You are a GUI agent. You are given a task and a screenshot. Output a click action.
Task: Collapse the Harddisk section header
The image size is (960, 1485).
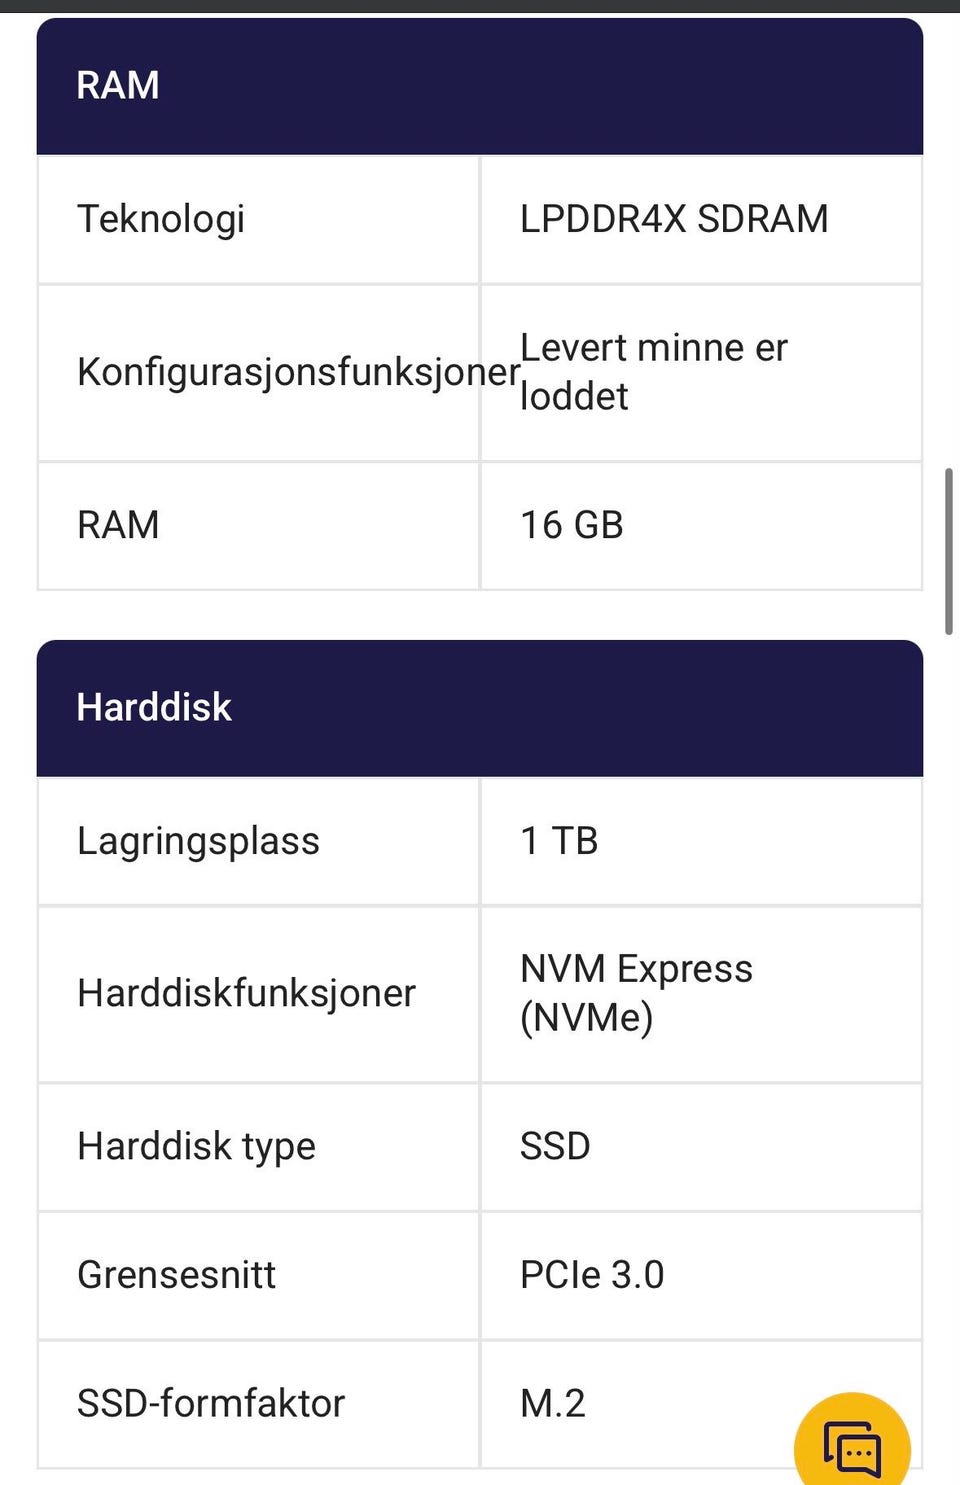pyautogui.click(x=479, y=708)
